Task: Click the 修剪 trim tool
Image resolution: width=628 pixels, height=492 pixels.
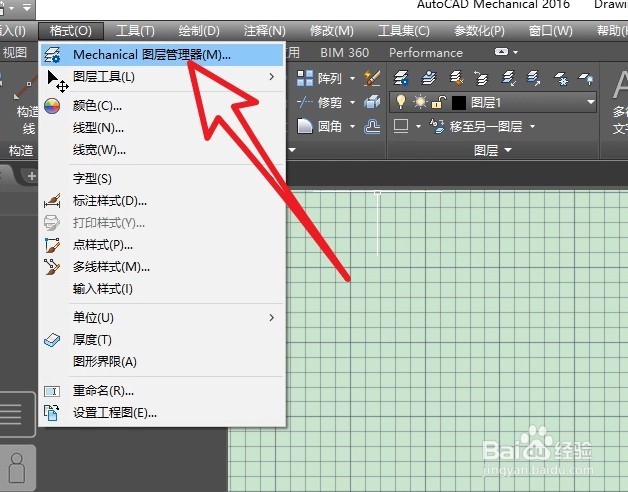Action: click(320, 103)
